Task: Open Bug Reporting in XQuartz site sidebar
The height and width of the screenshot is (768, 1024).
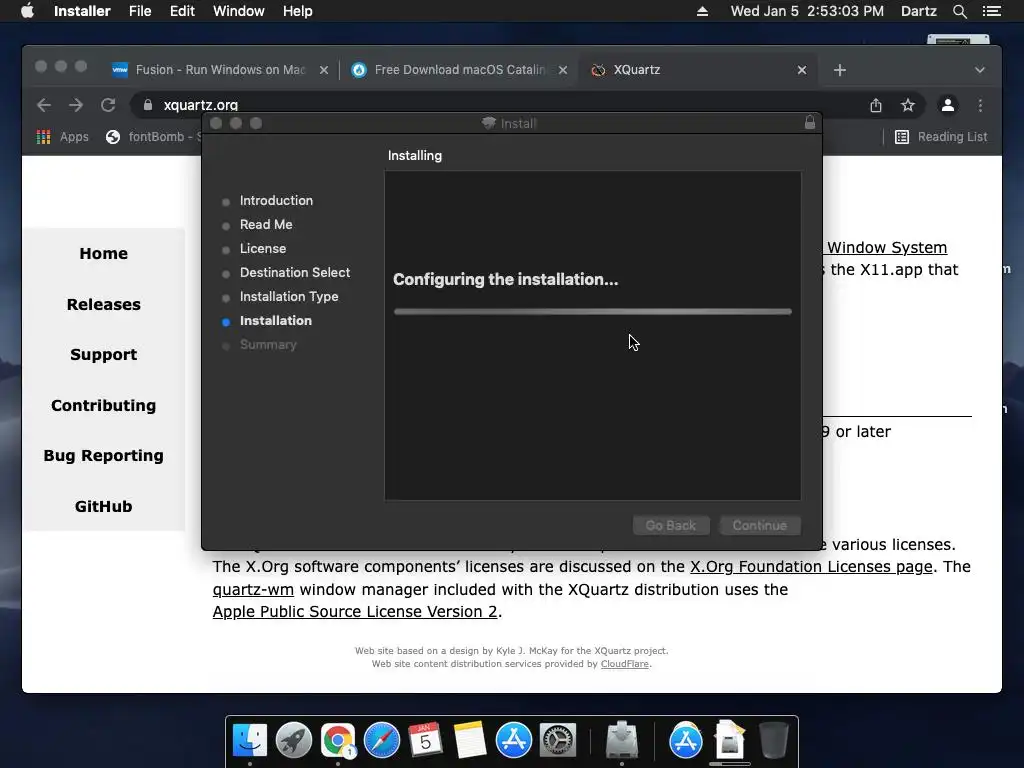Action: click(x=103, y=456)
